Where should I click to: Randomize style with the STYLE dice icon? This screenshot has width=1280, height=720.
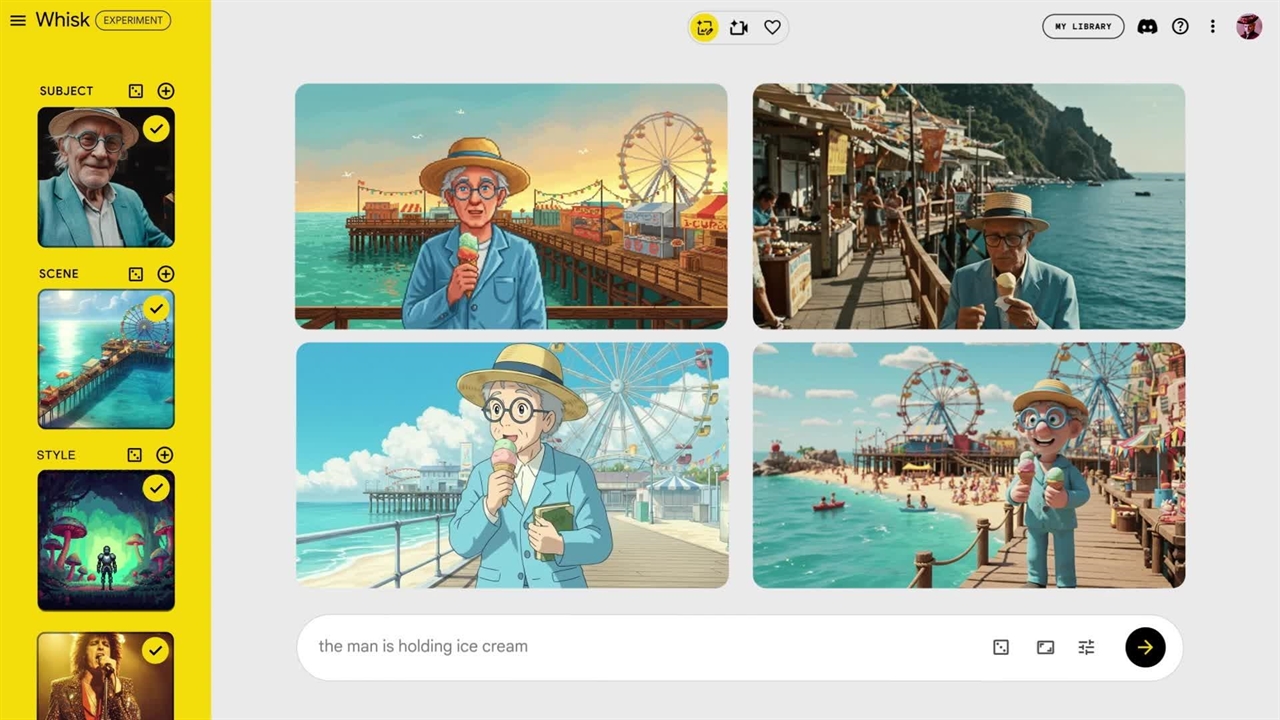coord(135,455)
